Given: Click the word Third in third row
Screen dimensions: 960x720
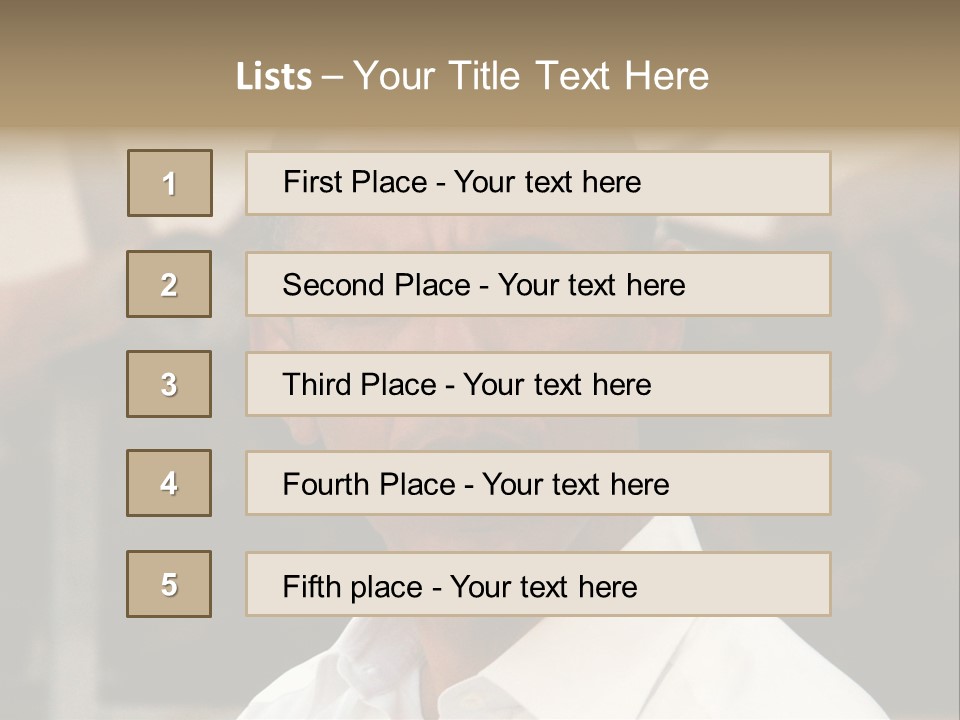Looking at the screenshot, I should (x=316, y=384).
